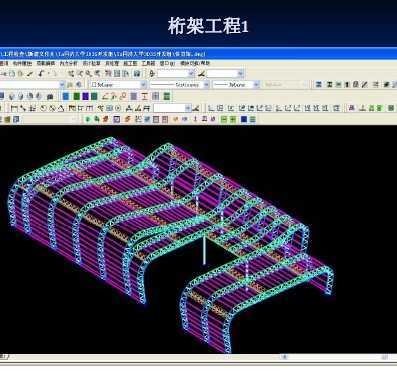Click the orange-red icon in the bottom toolbar row
The width and height of the screenshot is (397, 371).
[x=105, y=119]
